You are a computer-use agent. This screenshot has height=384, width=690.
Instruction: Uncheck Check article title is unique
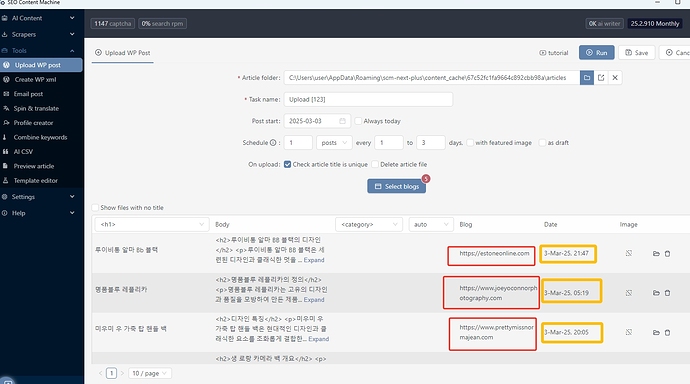pyautogui.click(x=287, y=165)
